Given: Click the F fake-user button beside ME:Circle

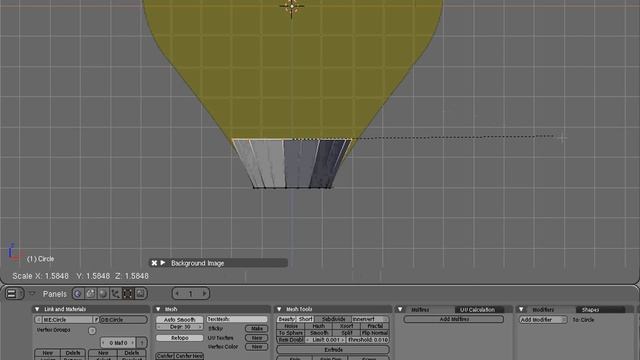Looking at the screenshot, I should 96,320.
